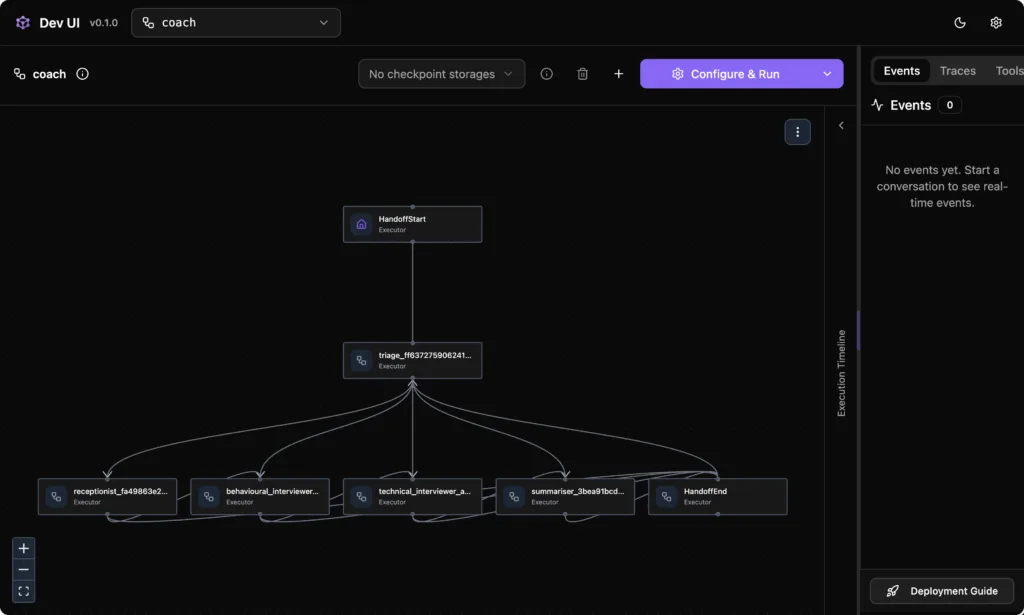This screenshot has width=1024, height=615.
Task: Fit the workflow graph to view
Action: tap(24, 591)
